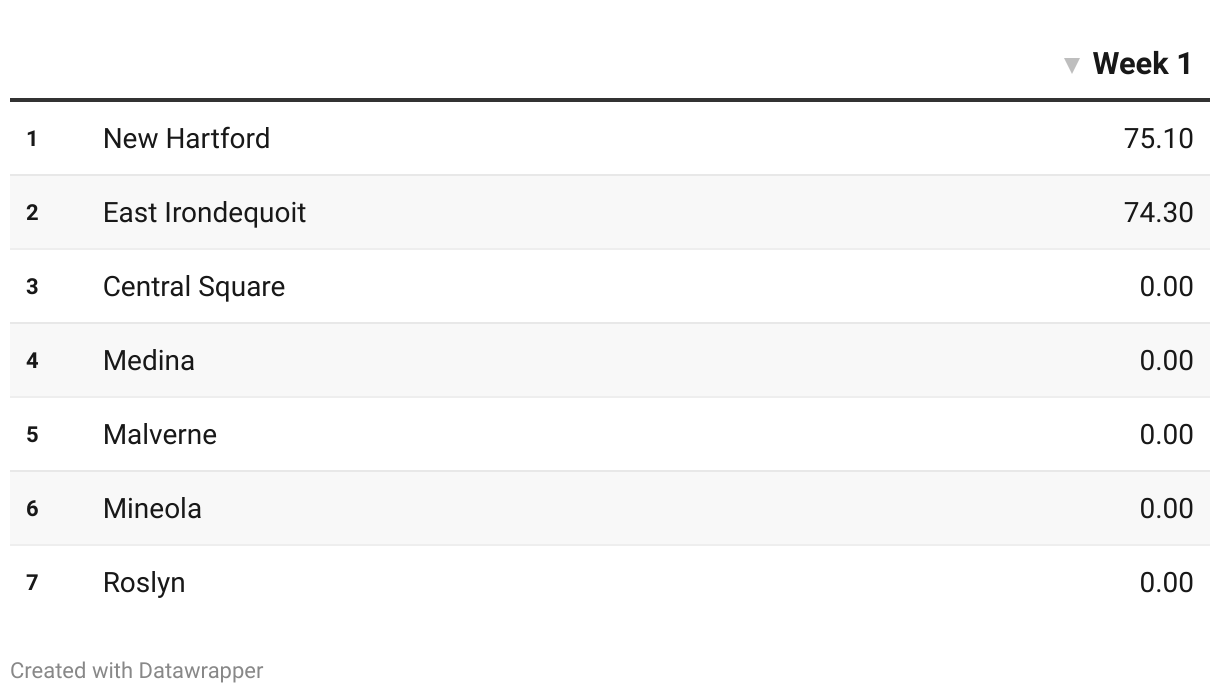
Task: Select rank number 6 beside Mineola
Action: 32,508
